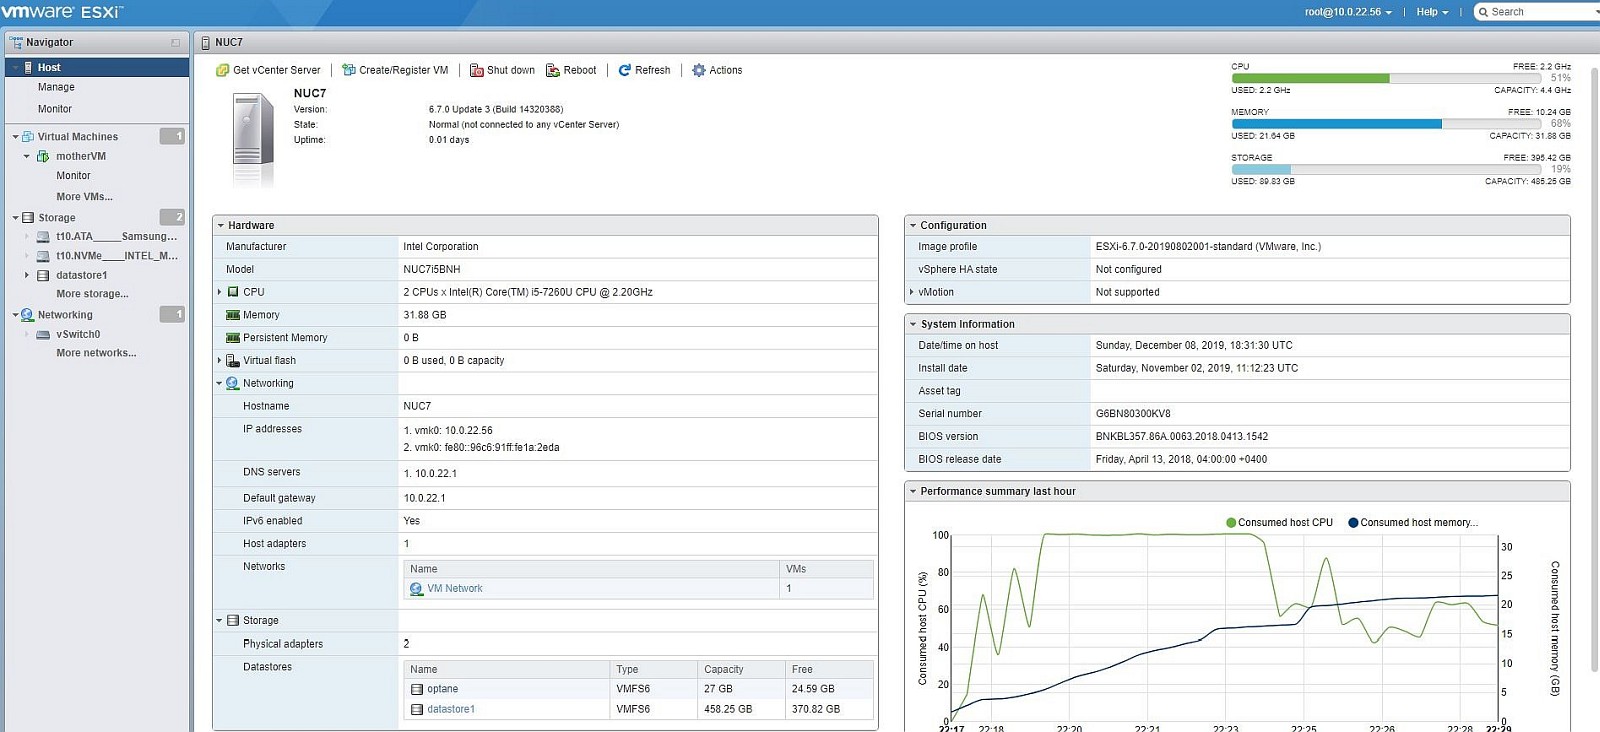
Task: Collapse the Configuration panel
Action: coord(913,226)
